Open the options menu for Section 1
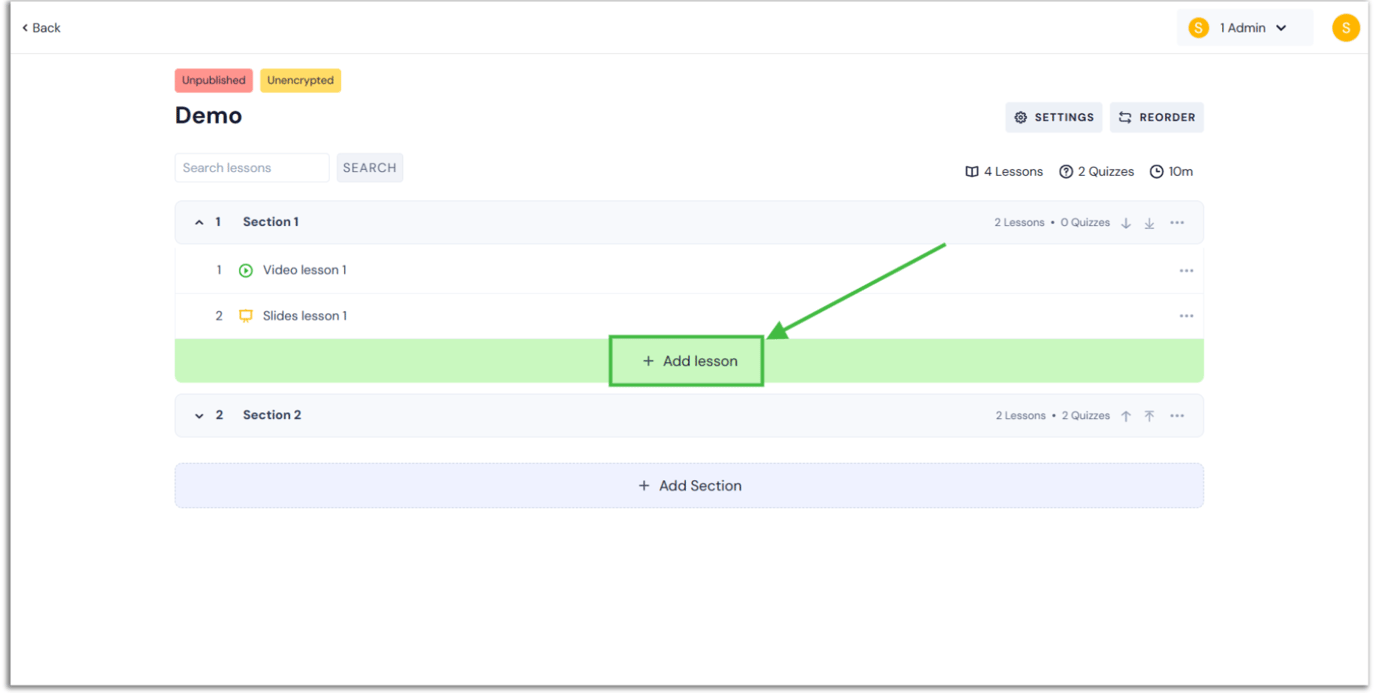 pos(1177,222)
